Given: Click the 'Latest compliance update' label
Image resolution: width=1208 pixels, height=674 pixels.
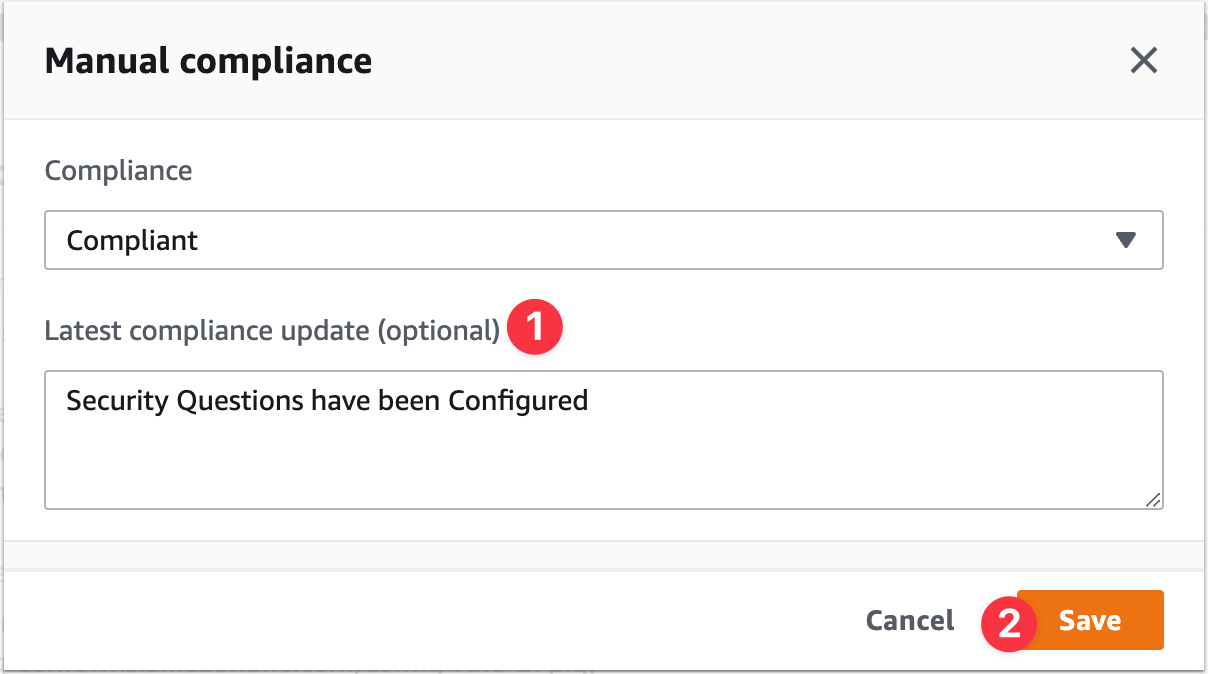Looking at the screenshot, I should (x=207, y=331).
